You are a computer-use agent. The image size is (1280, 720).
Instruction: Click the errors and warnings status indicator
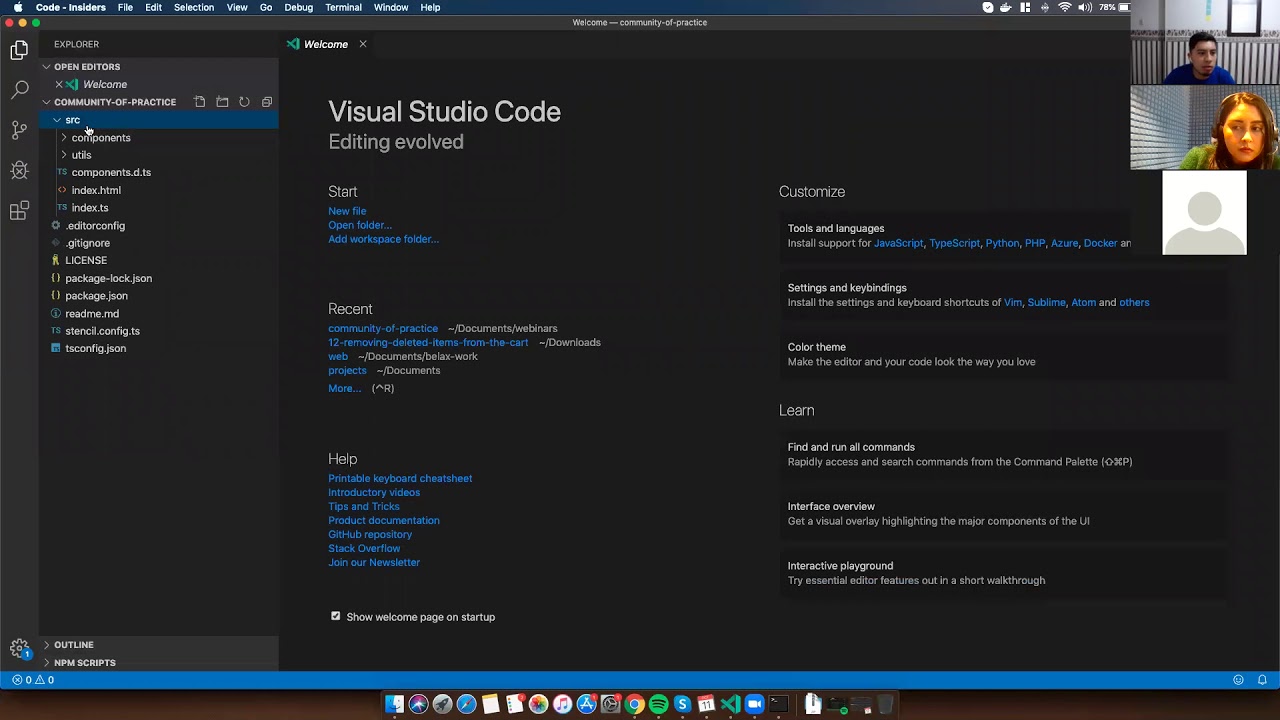pos(33,680)
